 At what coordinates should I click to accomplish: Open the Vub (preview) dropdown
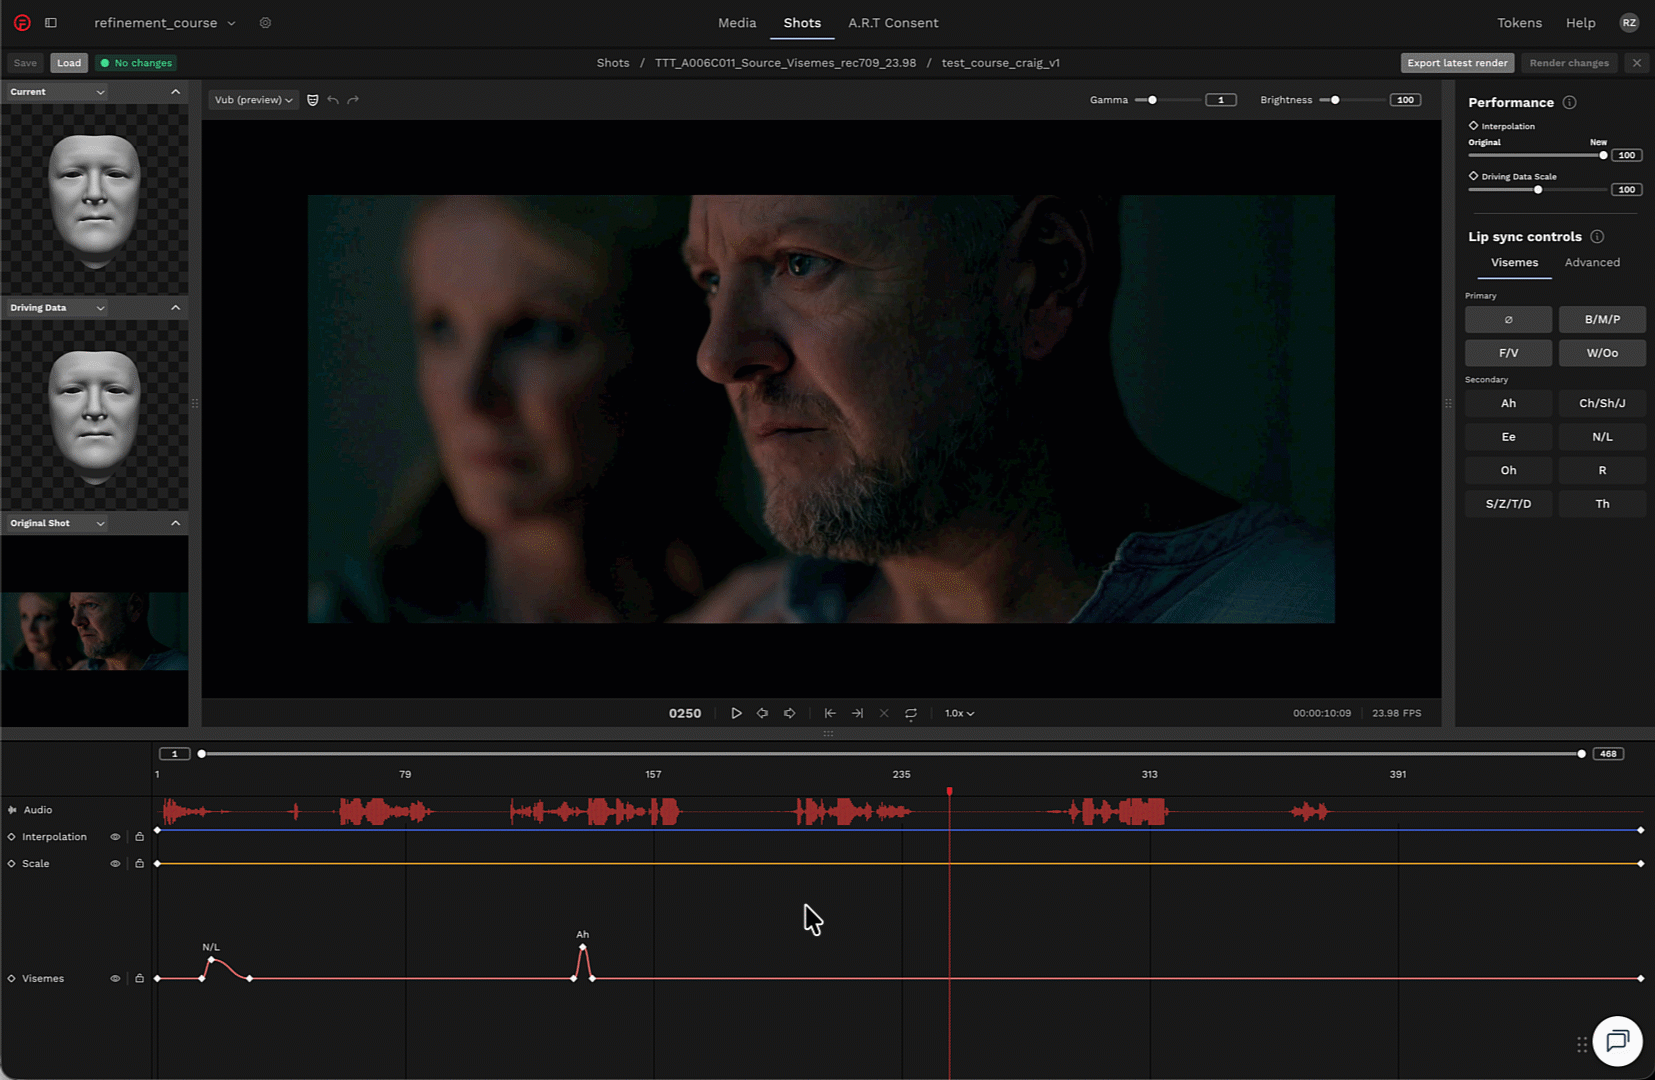[254, 100]
